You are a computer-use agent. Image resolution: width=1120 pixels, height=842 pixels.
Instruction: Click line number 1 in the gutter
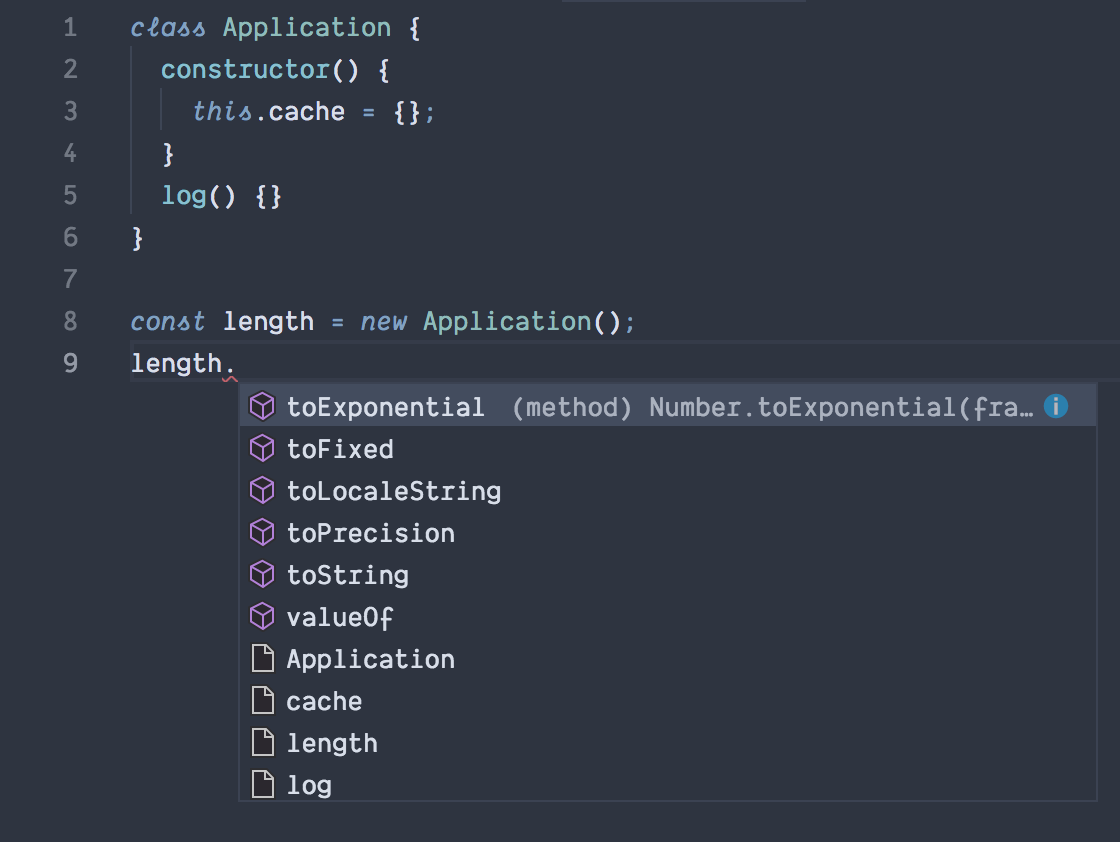point(67,27)
